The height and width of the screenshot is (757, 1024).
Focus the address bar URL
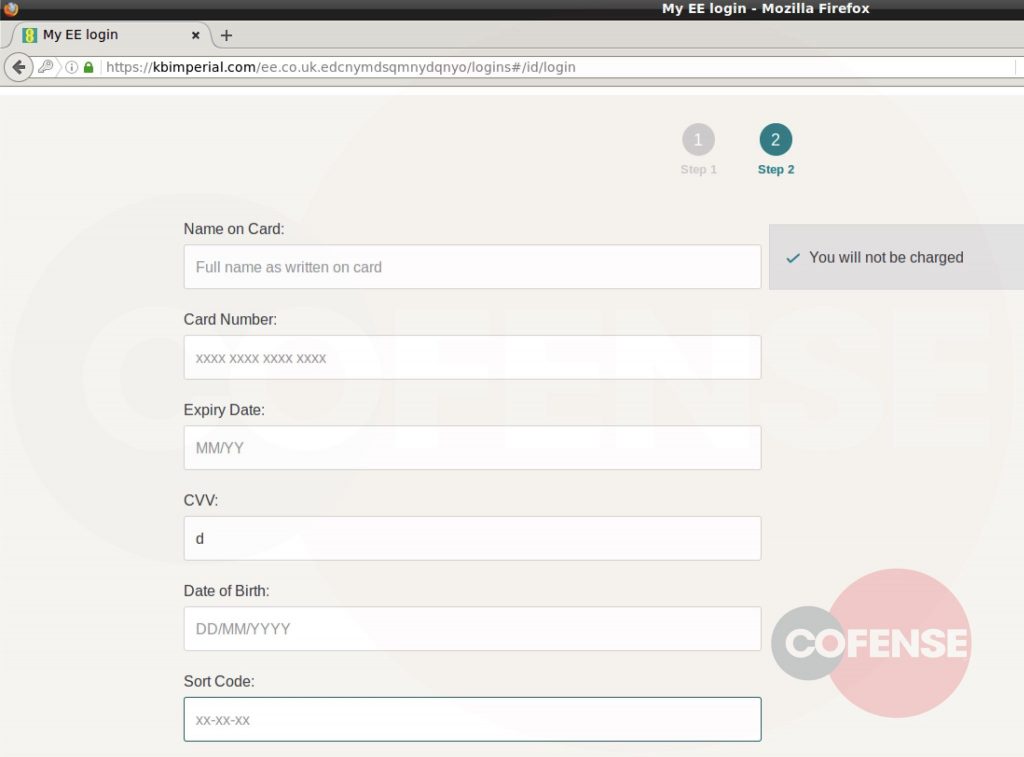point(340,67)
